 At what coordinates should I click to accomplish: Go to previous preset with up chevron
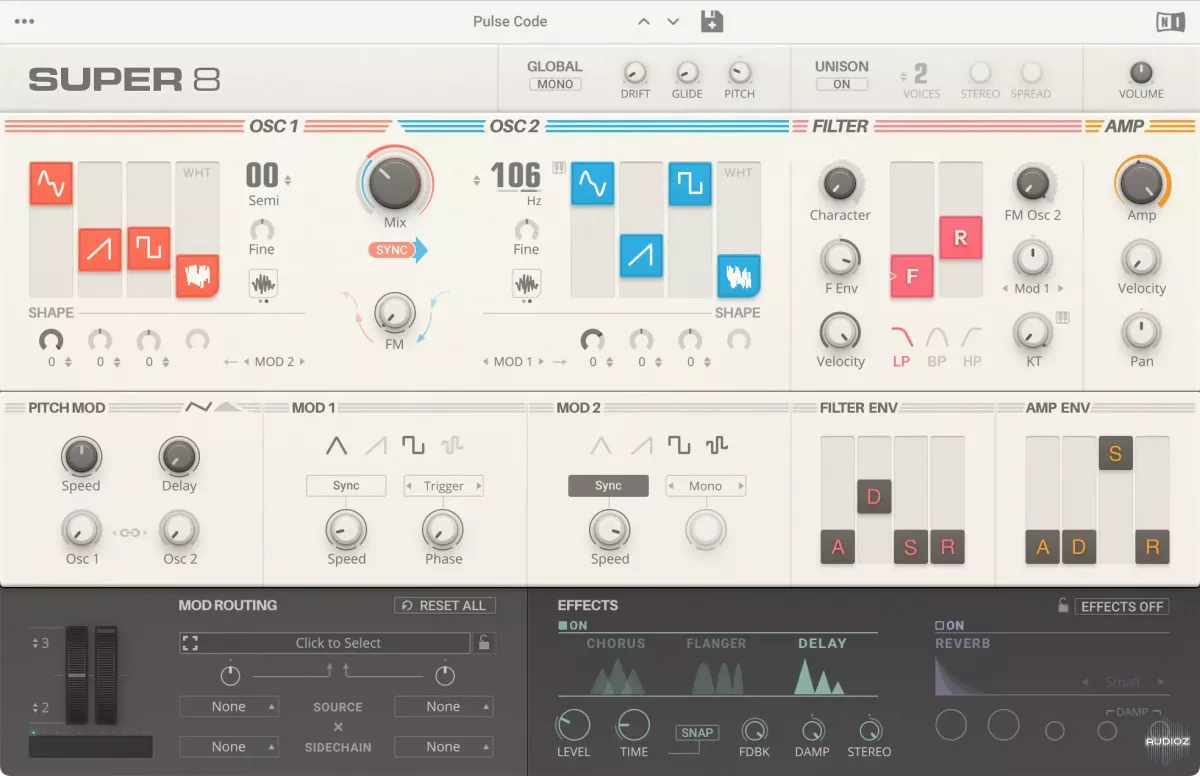coord(644,21)
